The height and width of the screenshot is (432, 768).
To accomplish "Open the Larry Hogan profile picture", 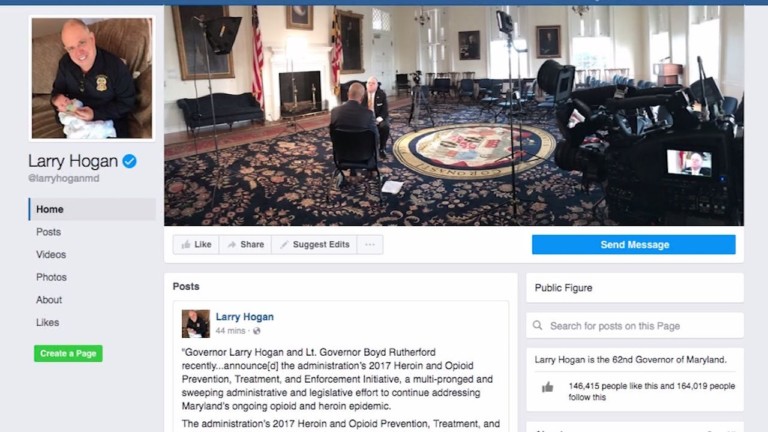I will pyautogui.click(x=92, y=78).
